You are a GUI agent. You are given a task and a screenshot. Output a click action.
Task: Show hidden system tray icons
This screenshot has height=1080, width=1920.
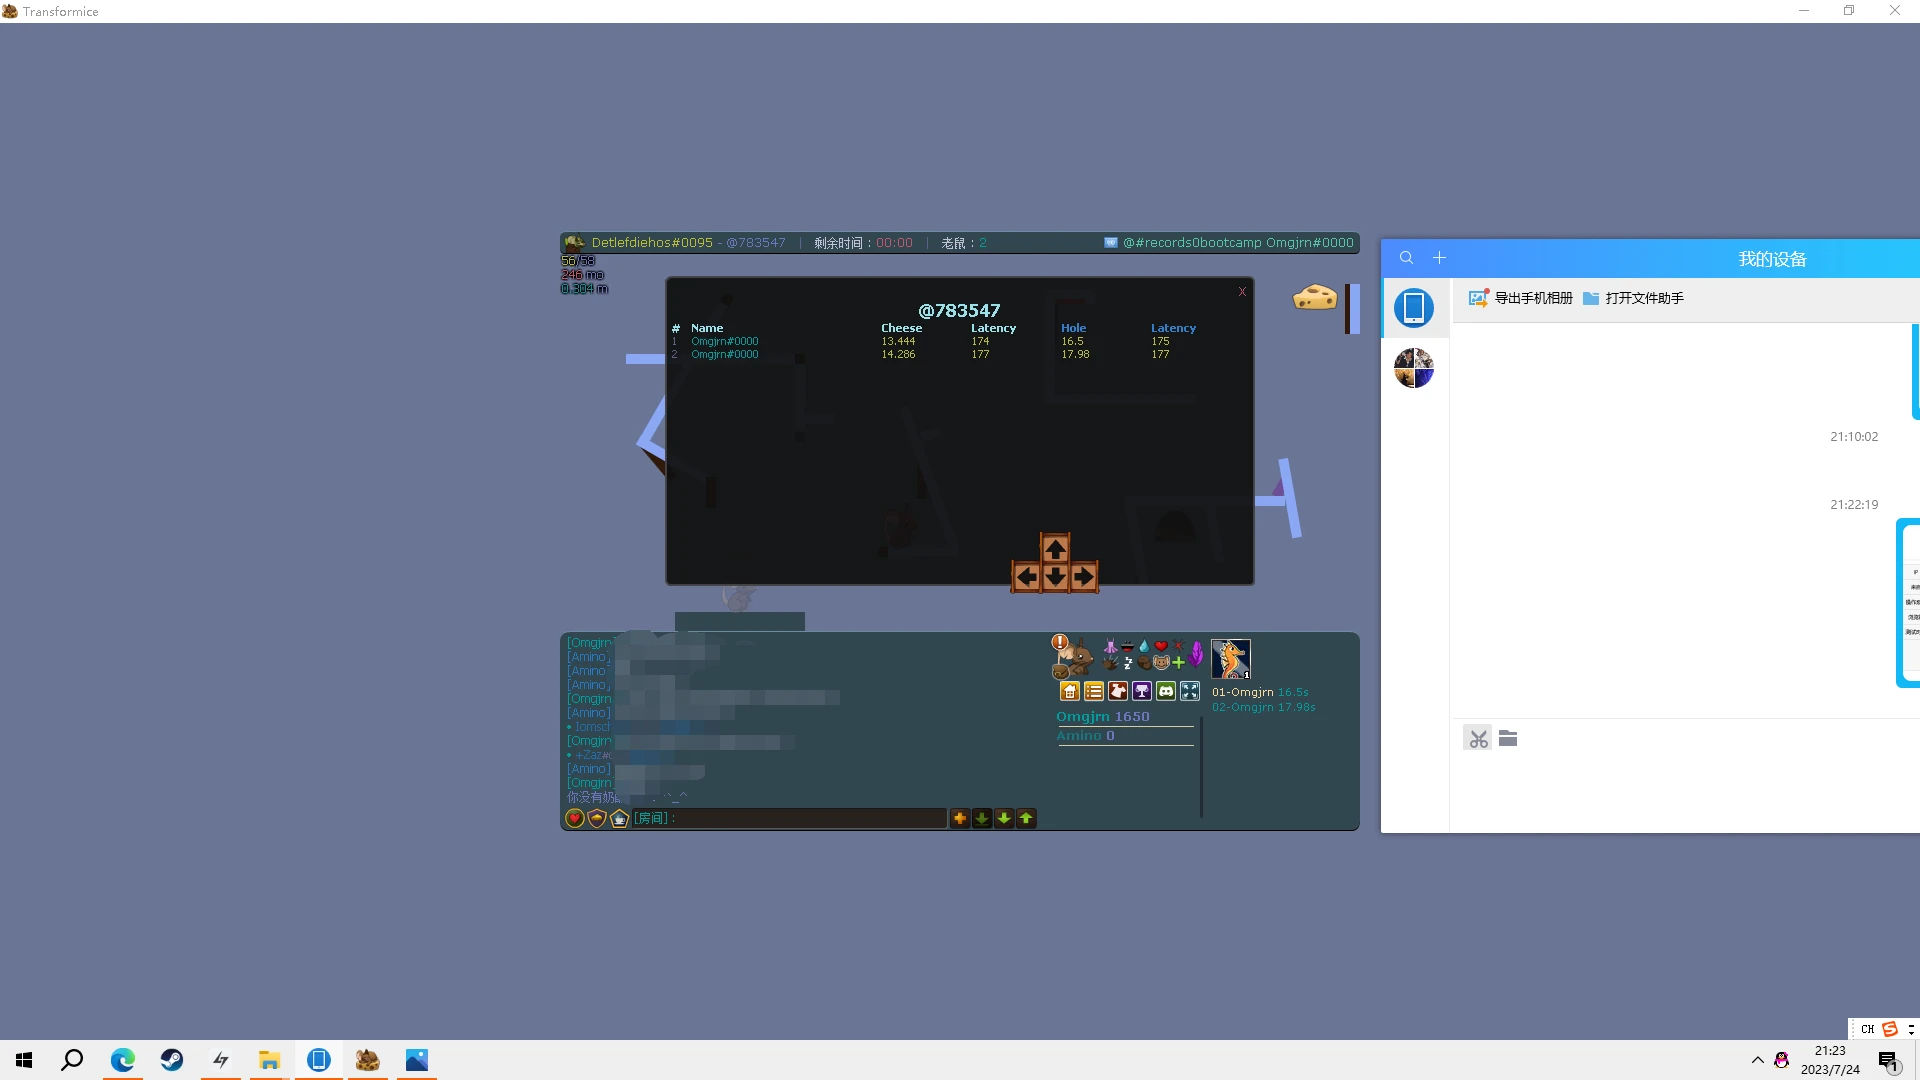pos(1757,1060)
